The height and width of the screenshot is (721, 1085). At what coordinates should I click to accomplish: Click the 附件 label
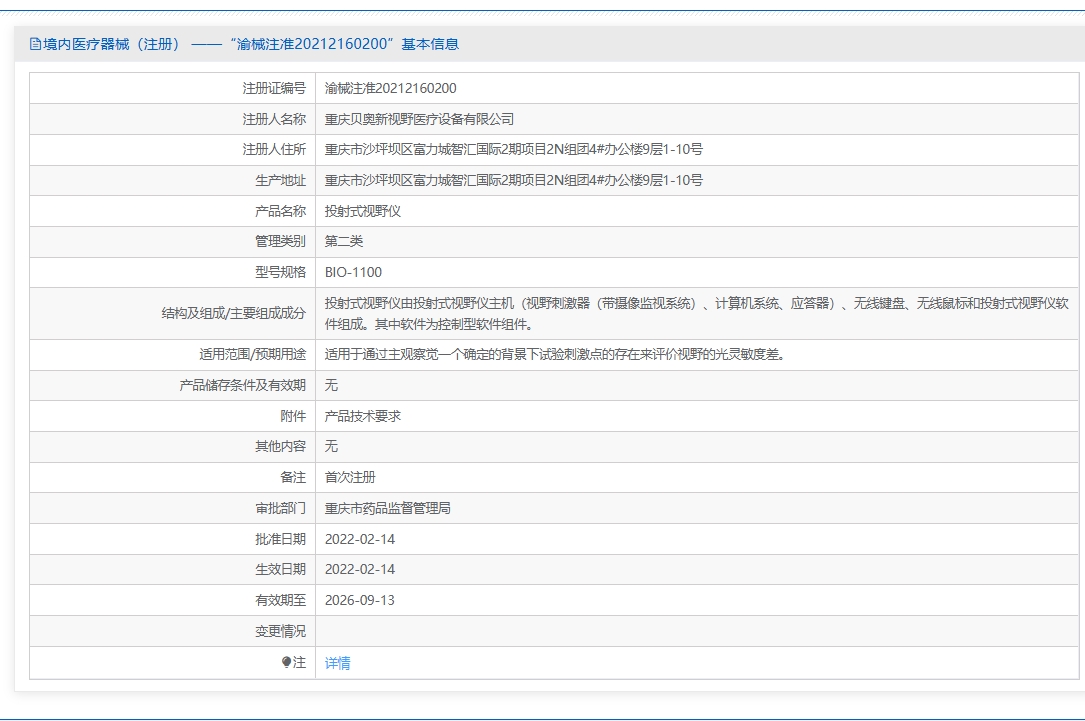(x=293, y=417)
